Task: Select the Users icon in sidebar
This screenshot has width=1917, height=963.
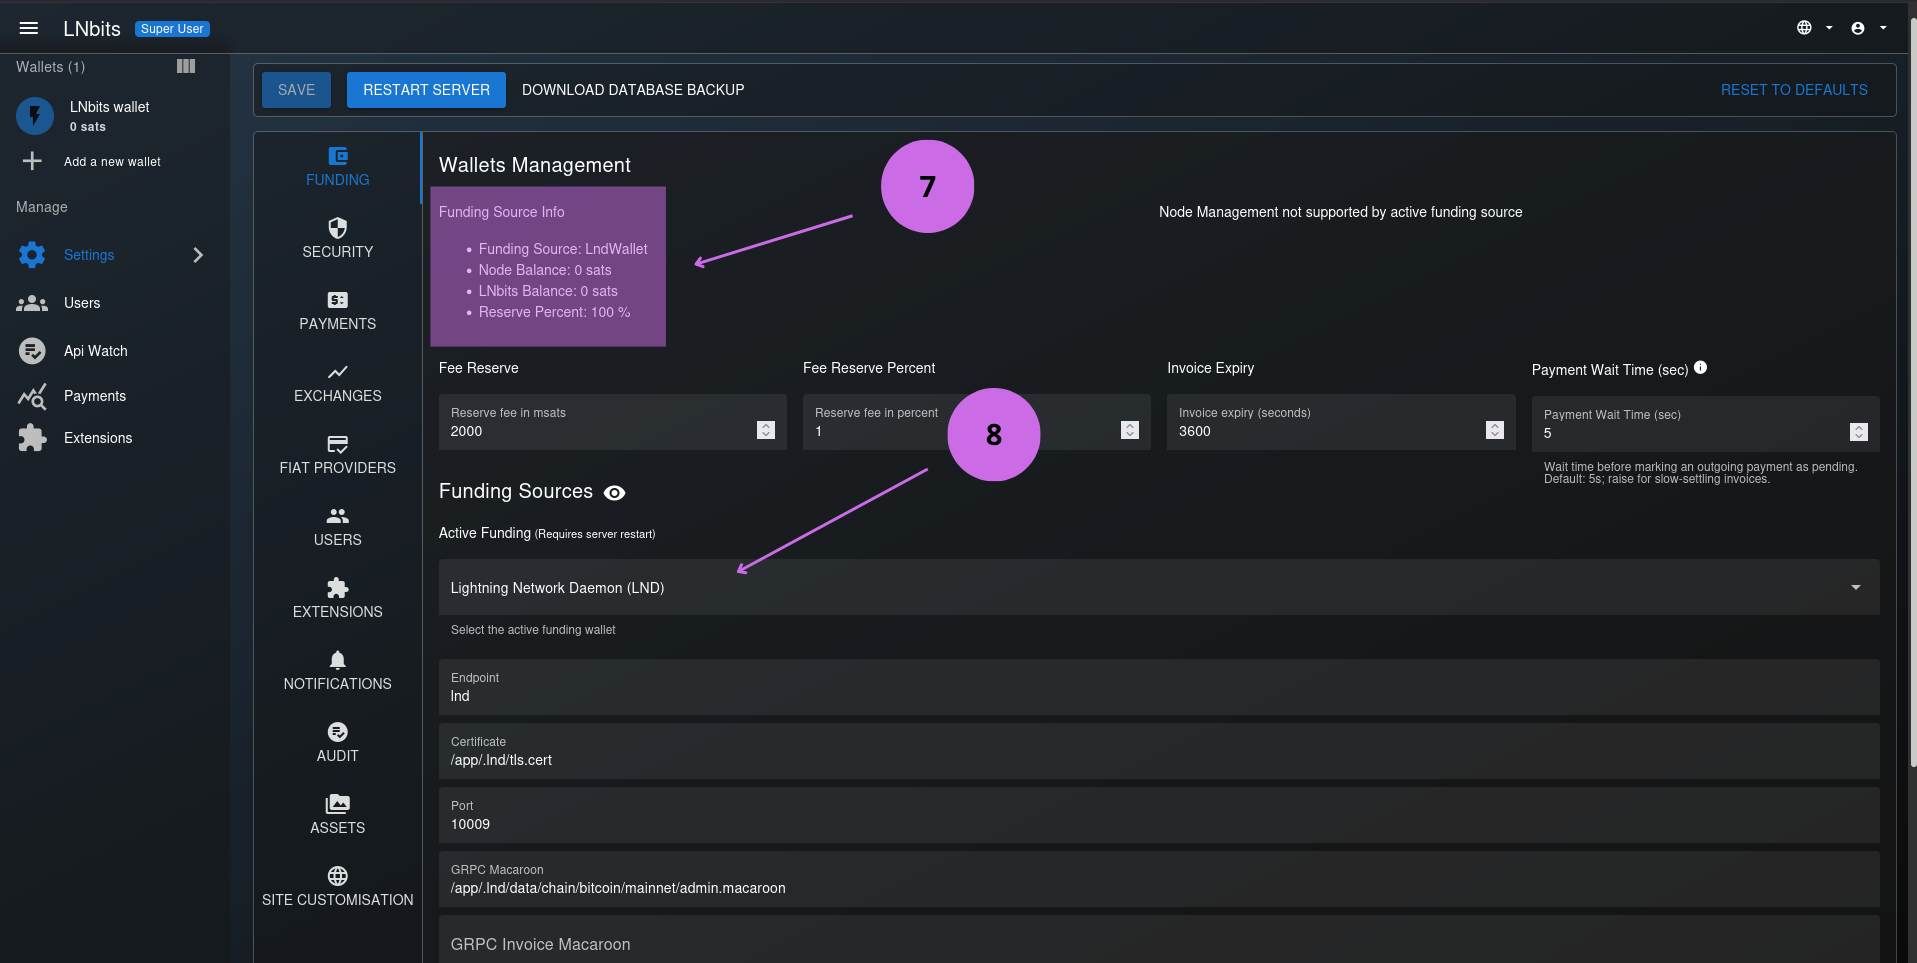Action: point(31,303)
